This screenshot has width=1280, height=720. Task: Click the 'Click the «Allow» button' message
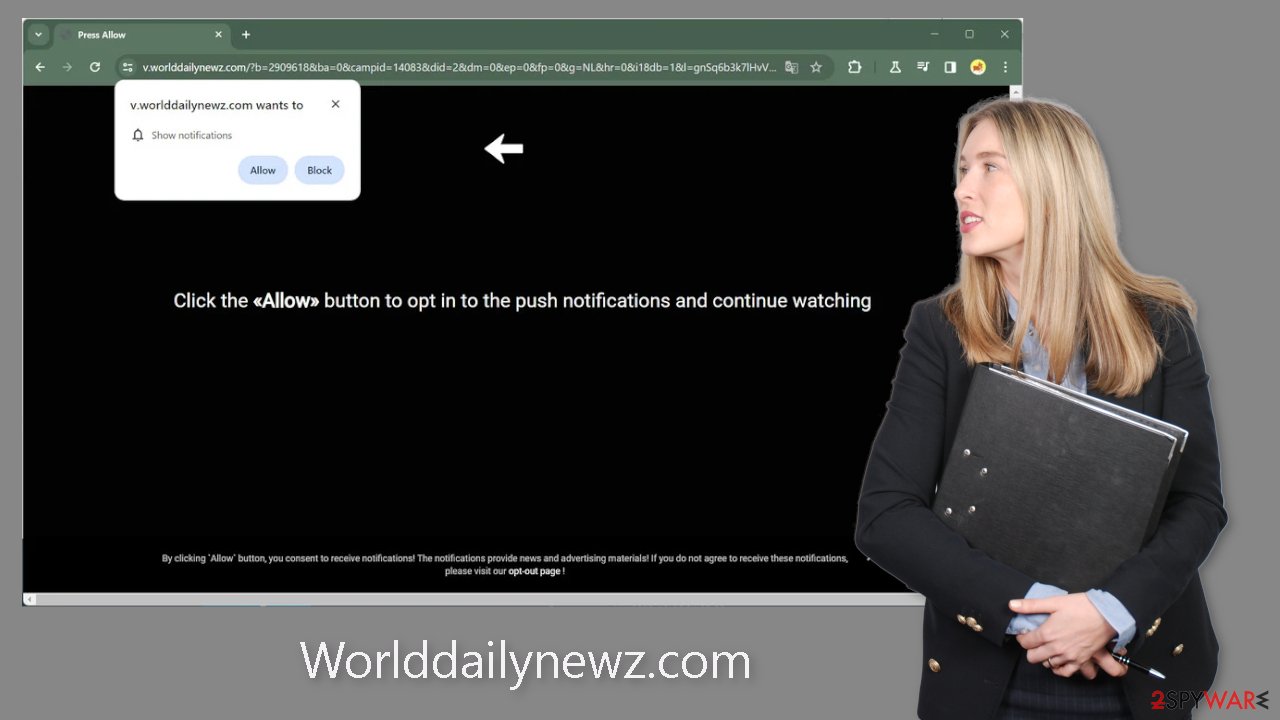coord(522,300)
